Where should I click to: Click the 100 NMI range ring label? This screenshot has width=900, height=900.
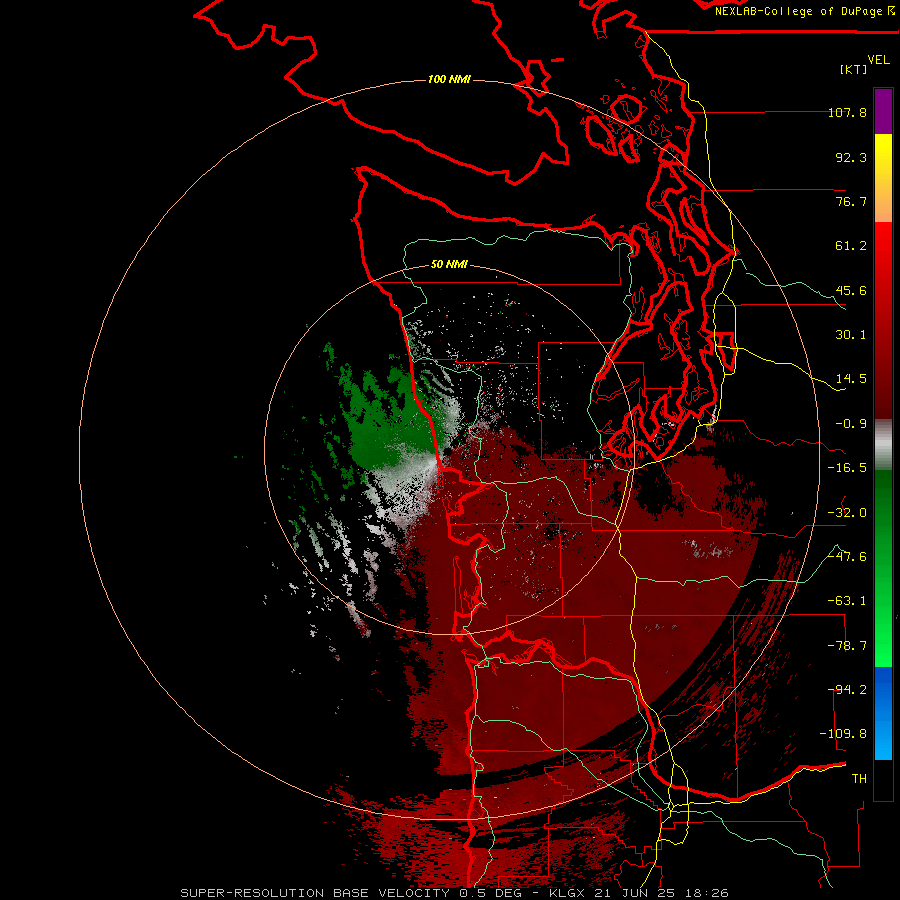click(449, 79)
